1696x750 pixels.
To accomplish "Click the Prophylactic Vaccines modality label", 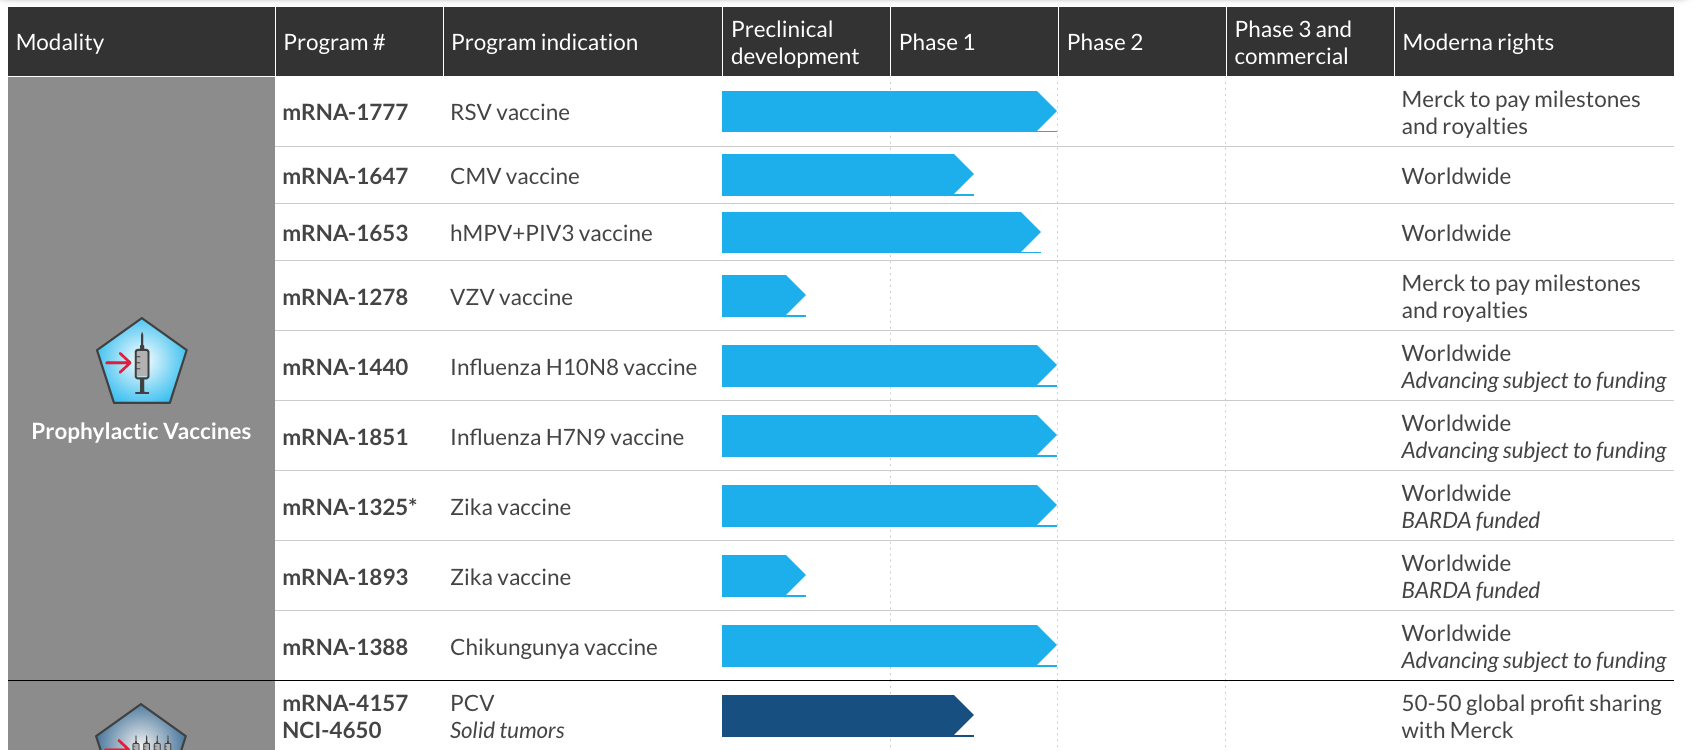I will pos(141,431).
